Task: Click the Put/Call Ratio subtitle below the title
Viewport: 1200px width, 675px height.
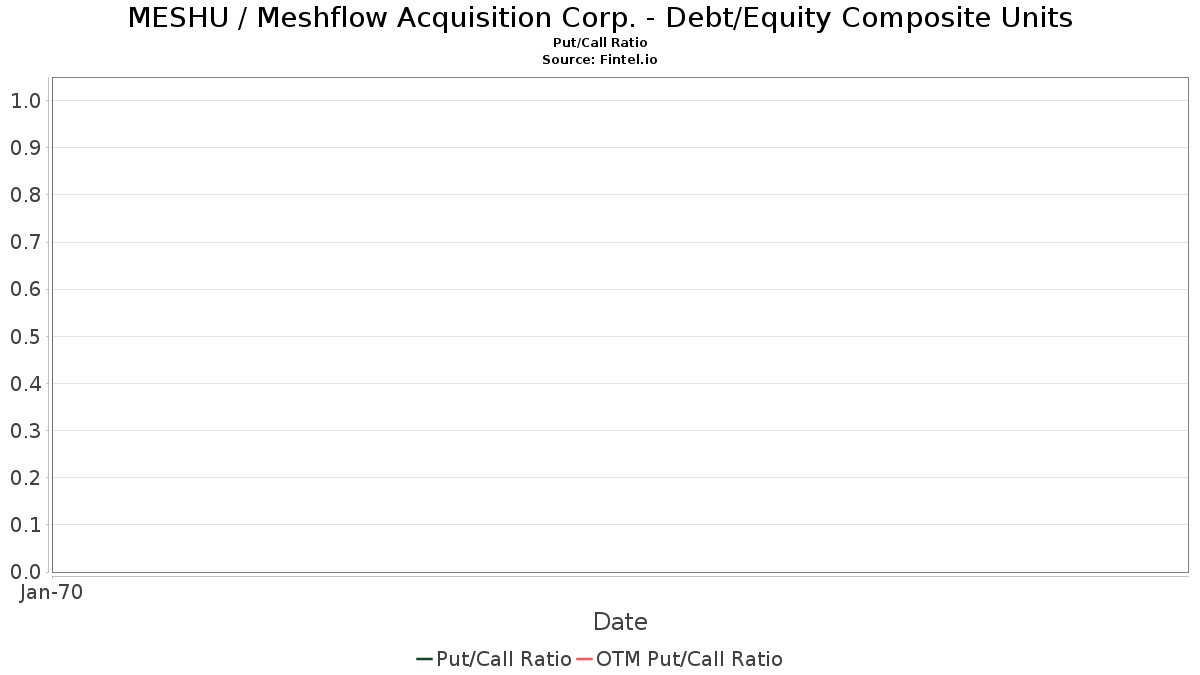Action: [x=600, y=43]
